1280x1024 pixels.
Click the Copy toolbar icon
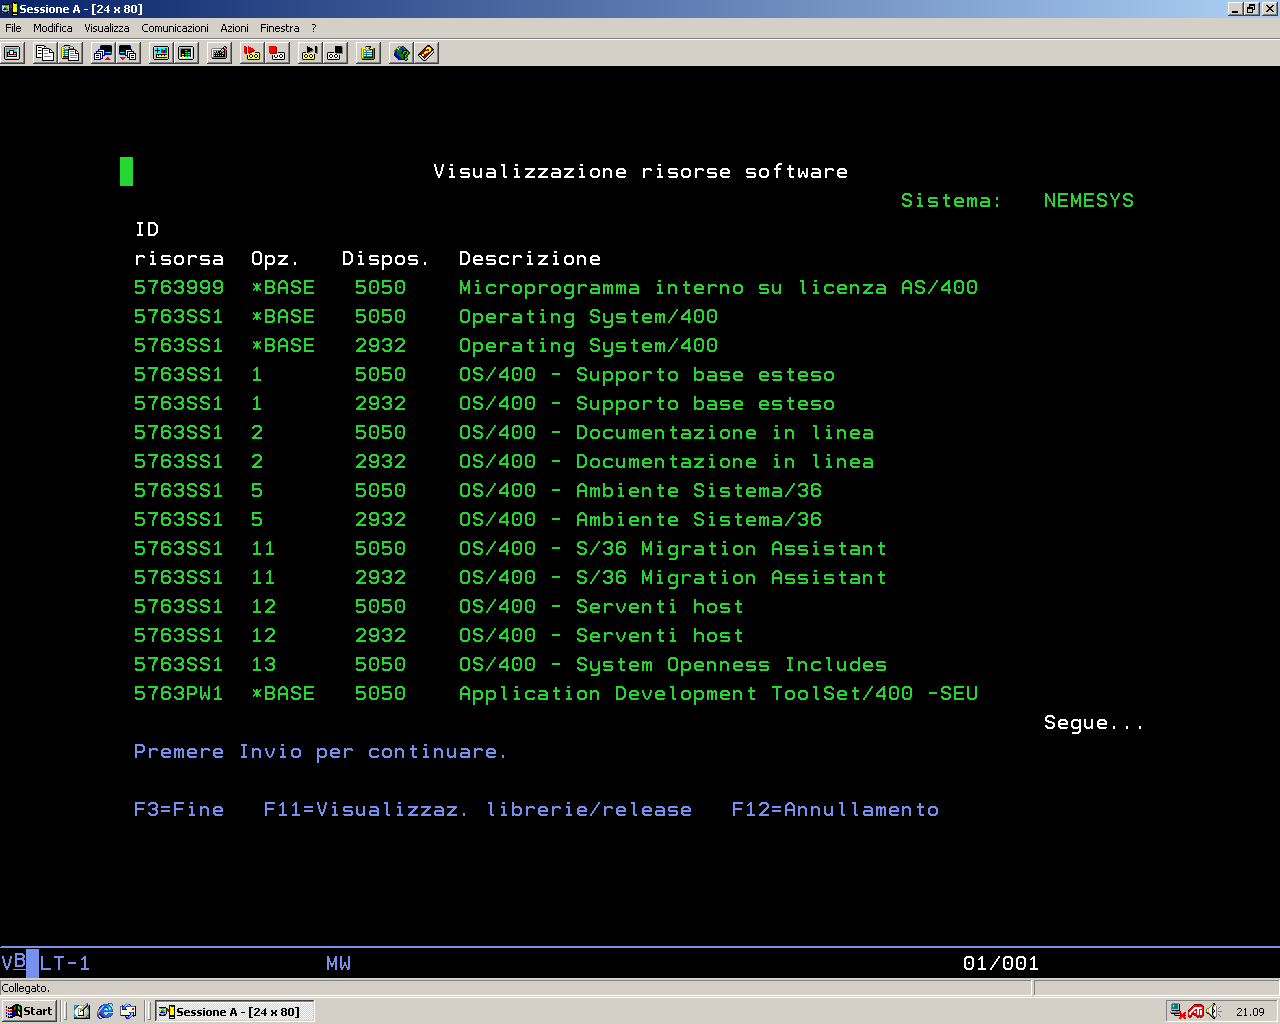coord(44,53)
